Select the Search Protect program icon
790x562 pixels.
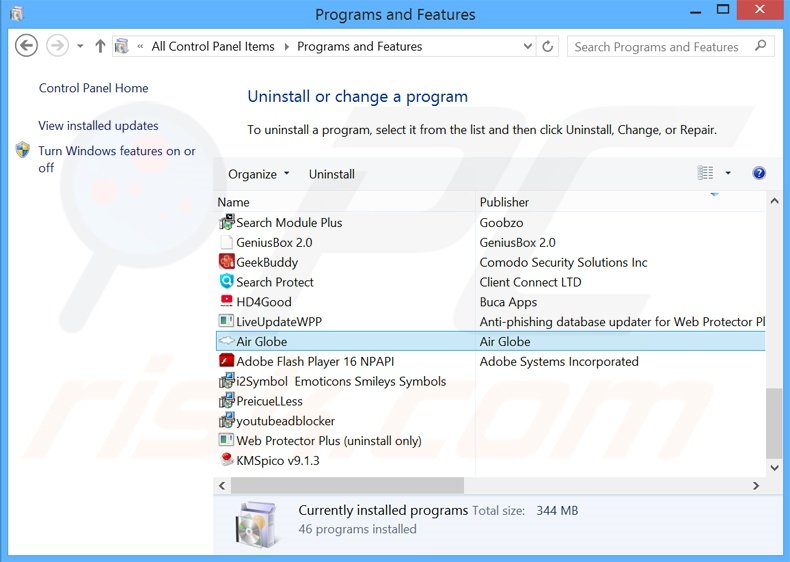coord(226,282)
